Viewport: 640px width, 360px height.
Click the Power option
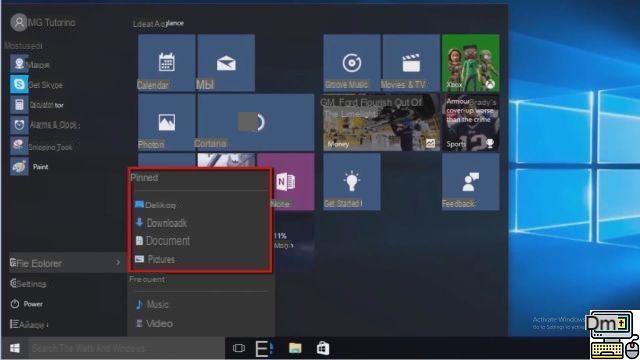click(27, 304)
